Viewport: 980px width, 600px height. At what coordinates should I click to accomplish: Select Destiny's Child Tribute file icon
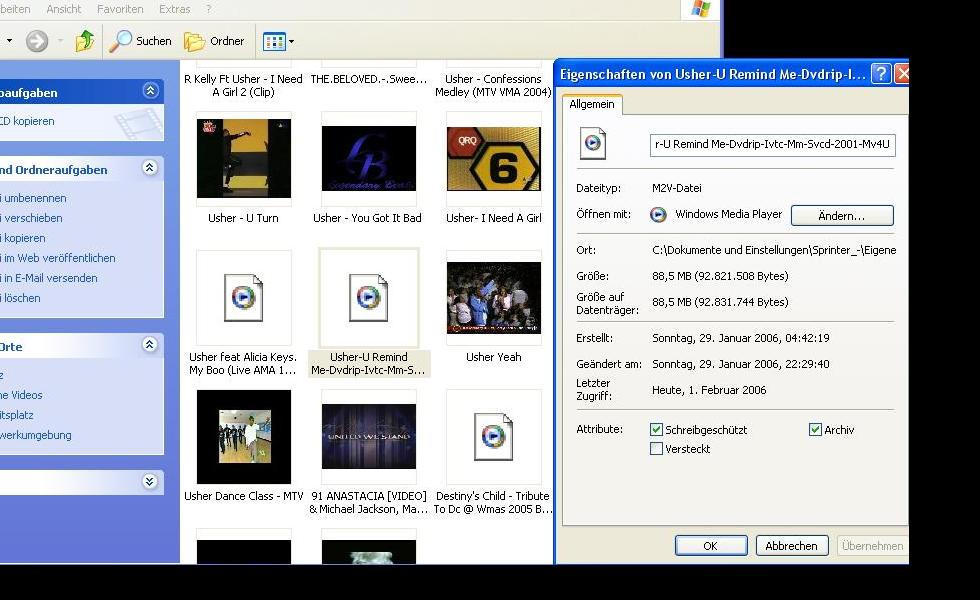(494, 437)
